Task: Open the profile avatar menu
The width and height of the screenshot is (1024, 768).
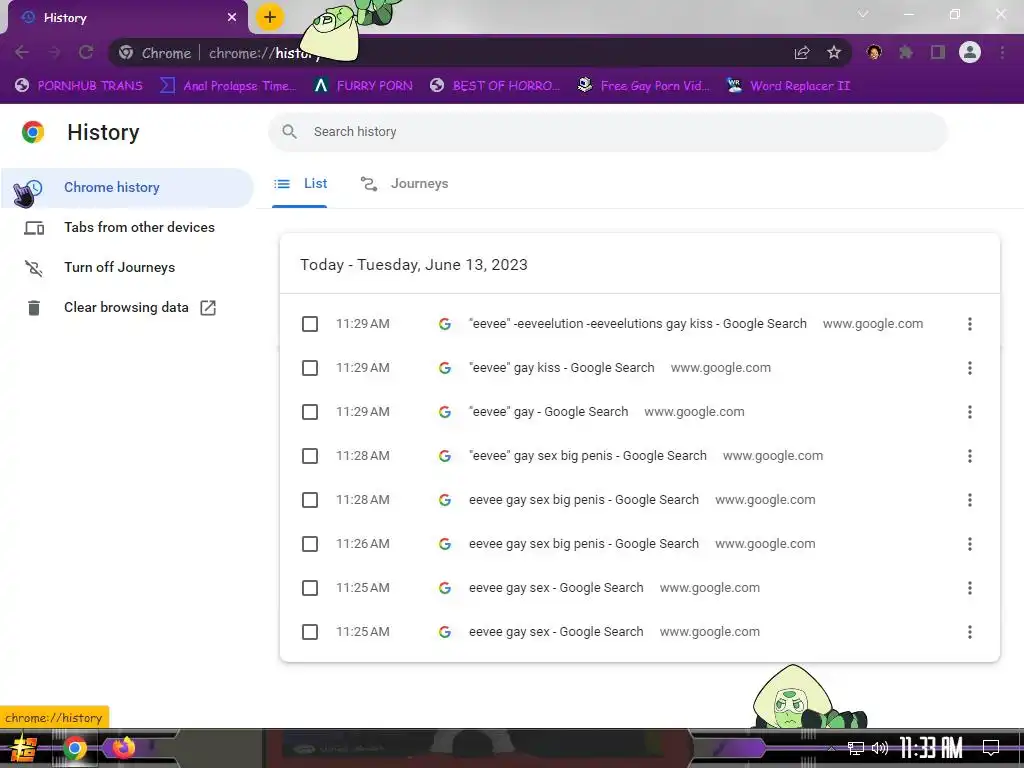Action: click(x=970, y=52)
